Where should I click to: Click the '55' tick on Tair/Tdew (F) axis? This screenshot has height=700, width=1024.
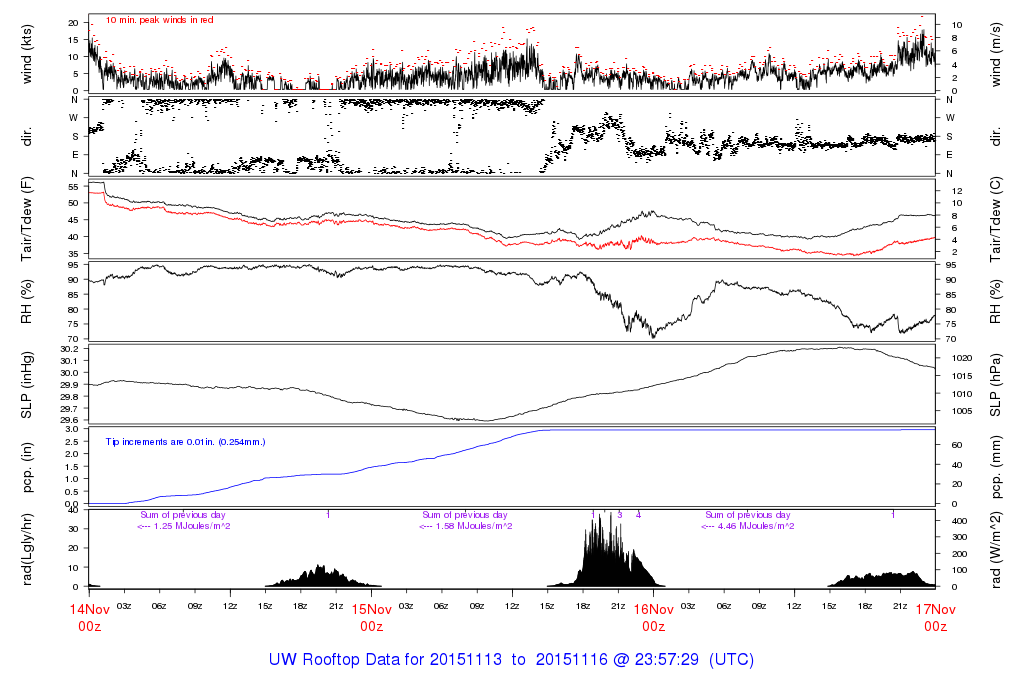(74, 187)
